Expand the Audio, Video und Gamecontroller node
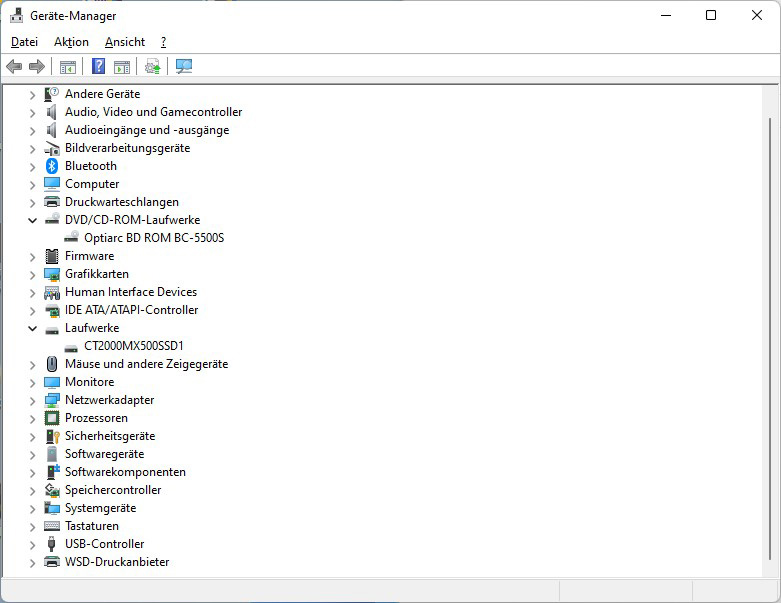 coord(32,113)
